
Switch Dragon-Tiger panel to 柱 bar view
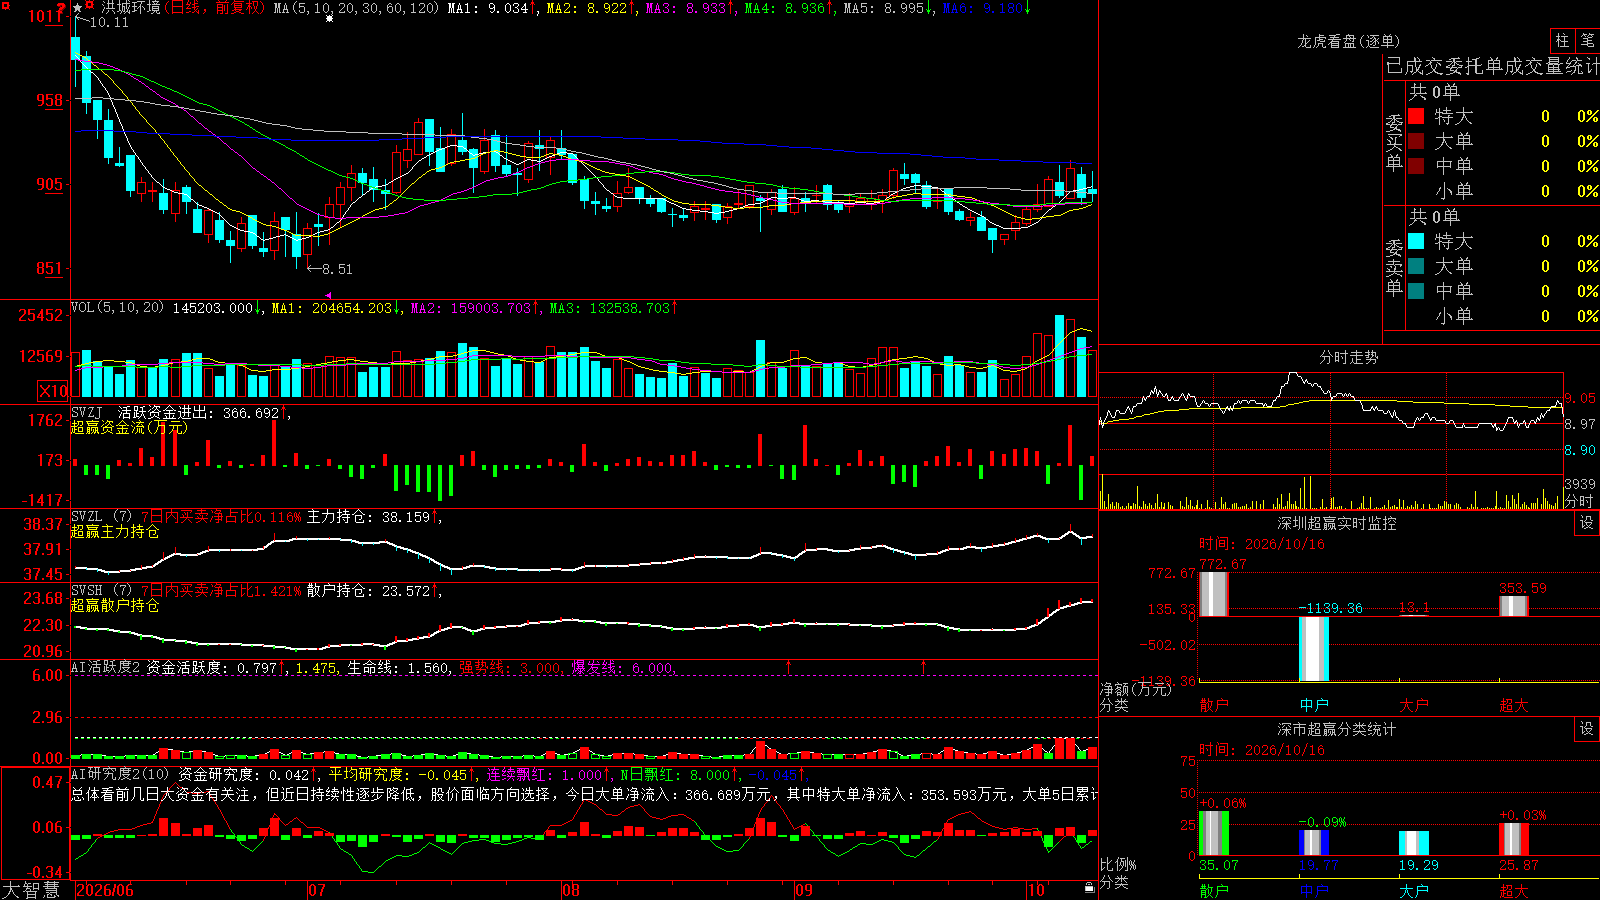point(1562,41)
